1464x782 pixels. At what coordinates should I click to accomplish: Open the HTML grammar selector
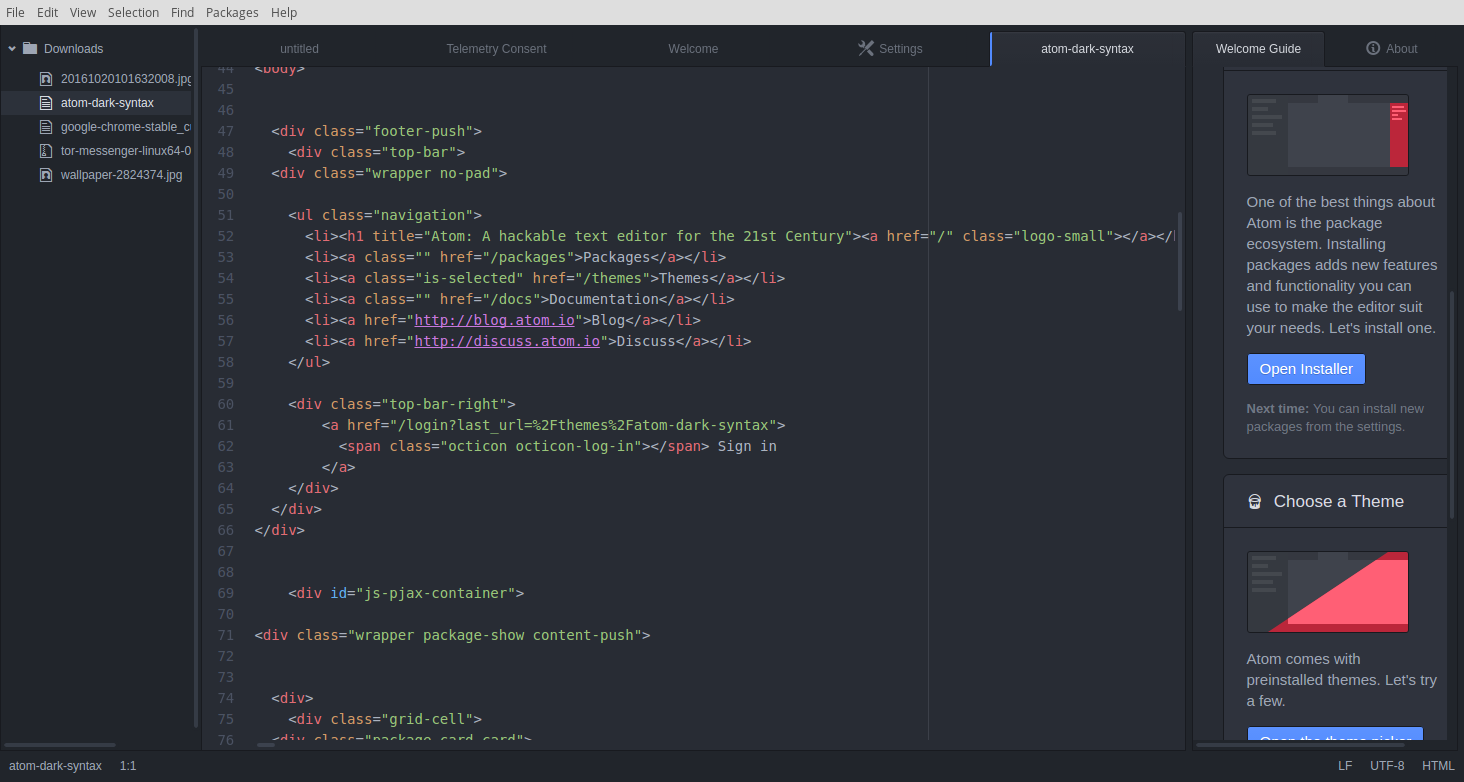tap(1438, 766)
